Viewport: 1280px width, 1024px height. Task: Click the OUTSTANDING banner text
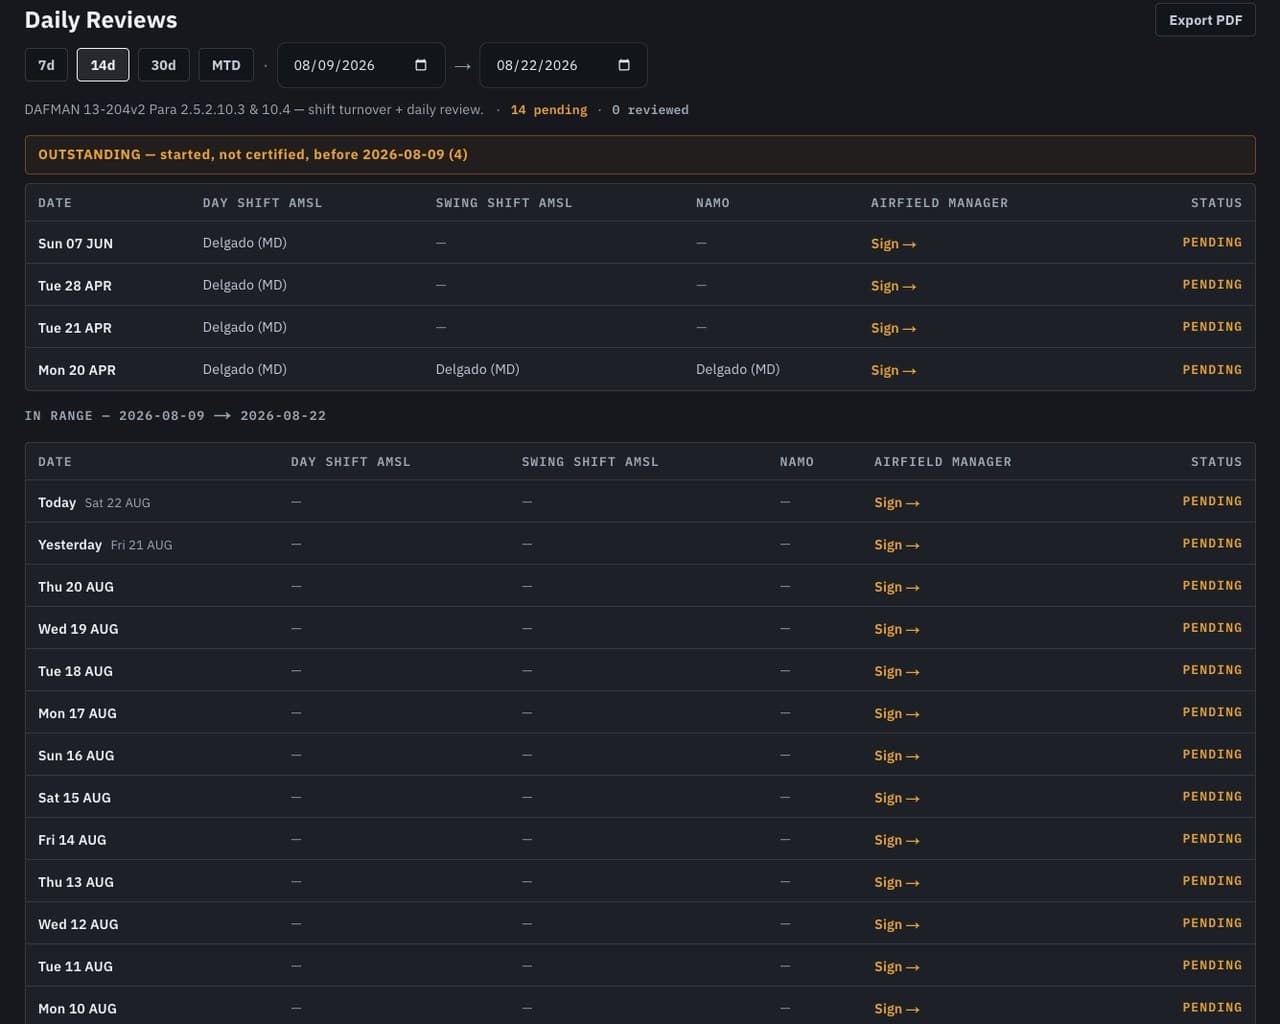tap(253, 154)
